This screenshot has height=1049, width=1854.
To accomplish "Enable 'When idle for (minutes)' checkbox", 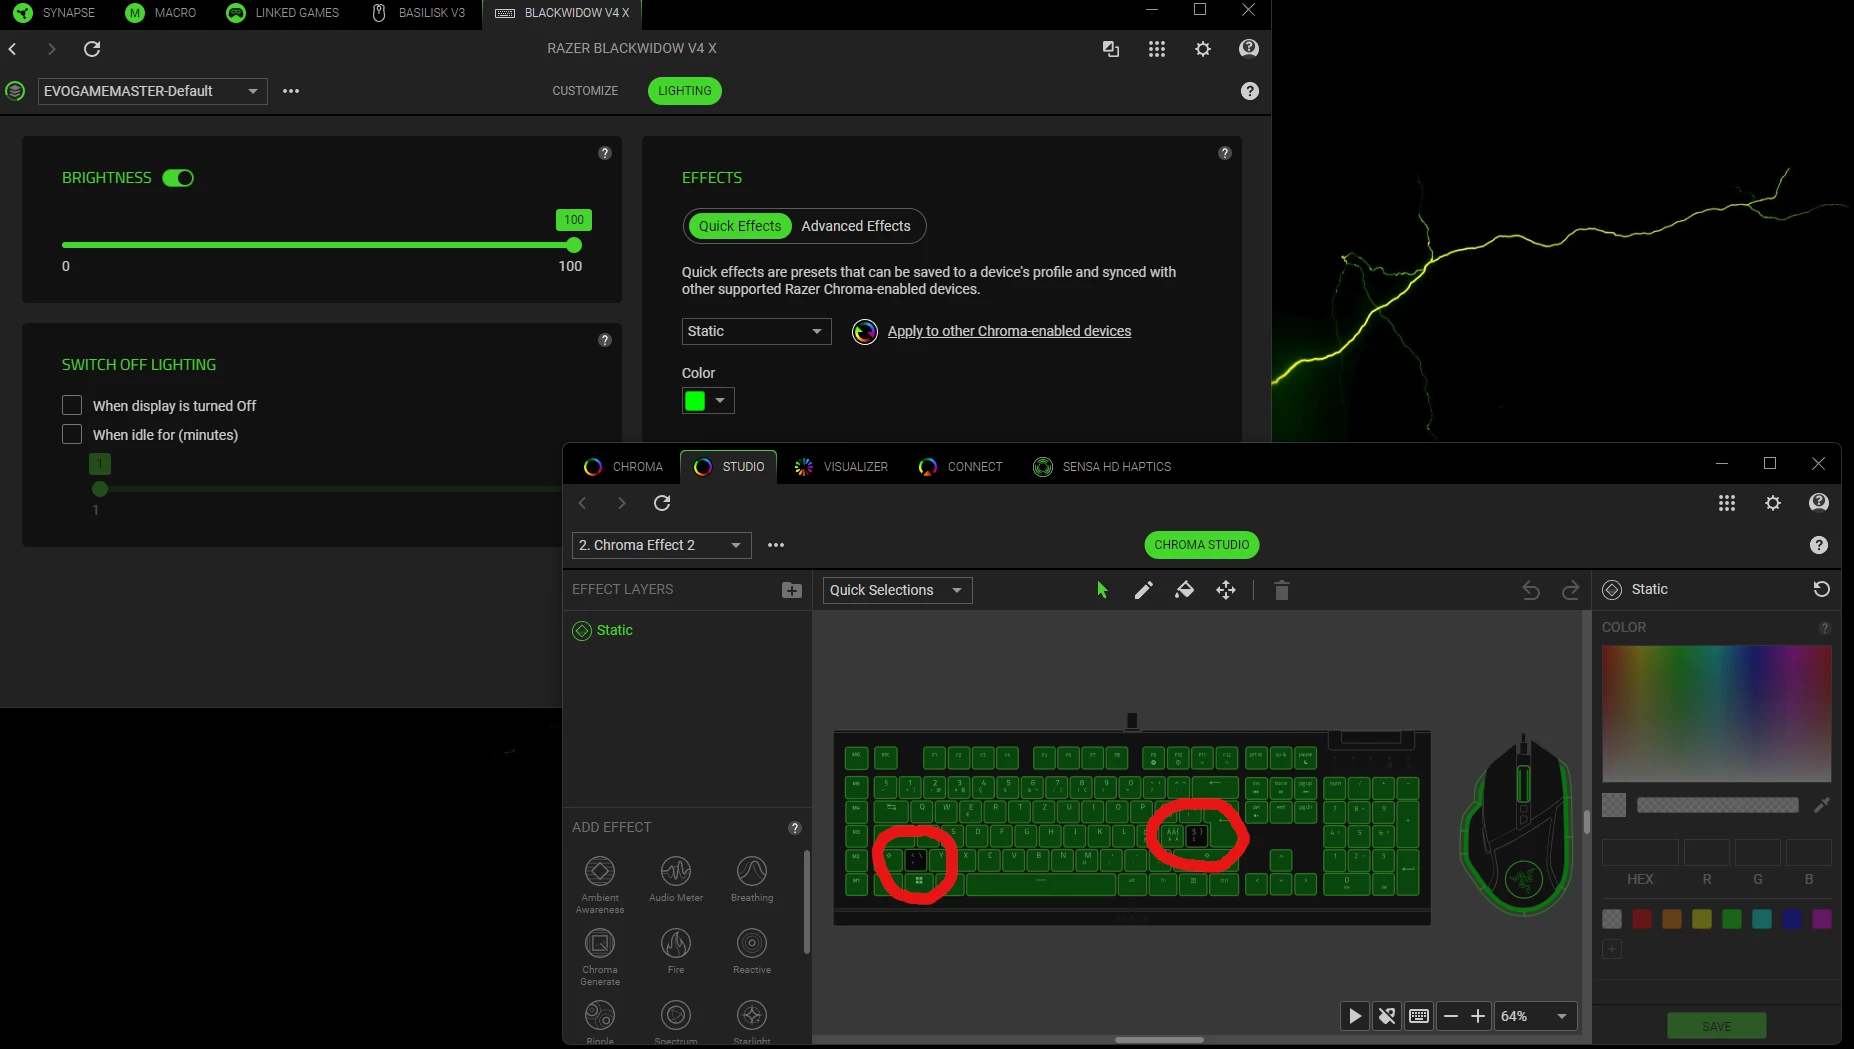I will click(72, 434).
